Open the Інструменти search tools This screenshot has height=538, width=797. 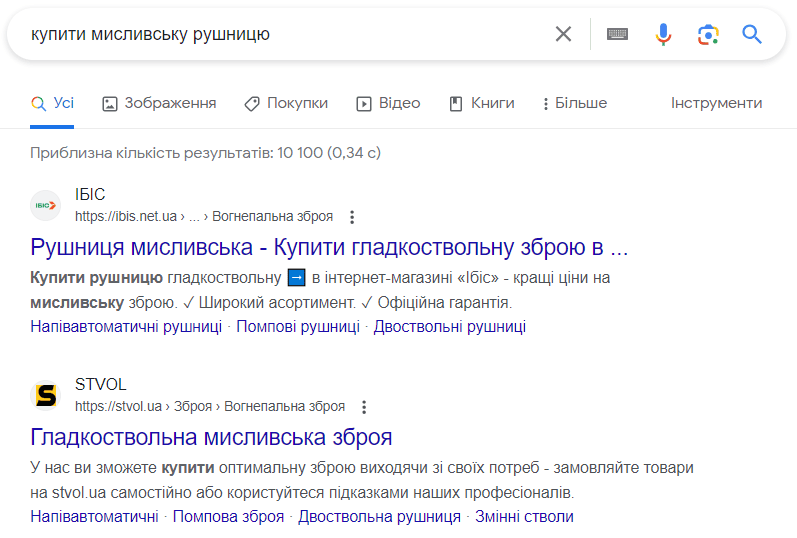[716, 103]
